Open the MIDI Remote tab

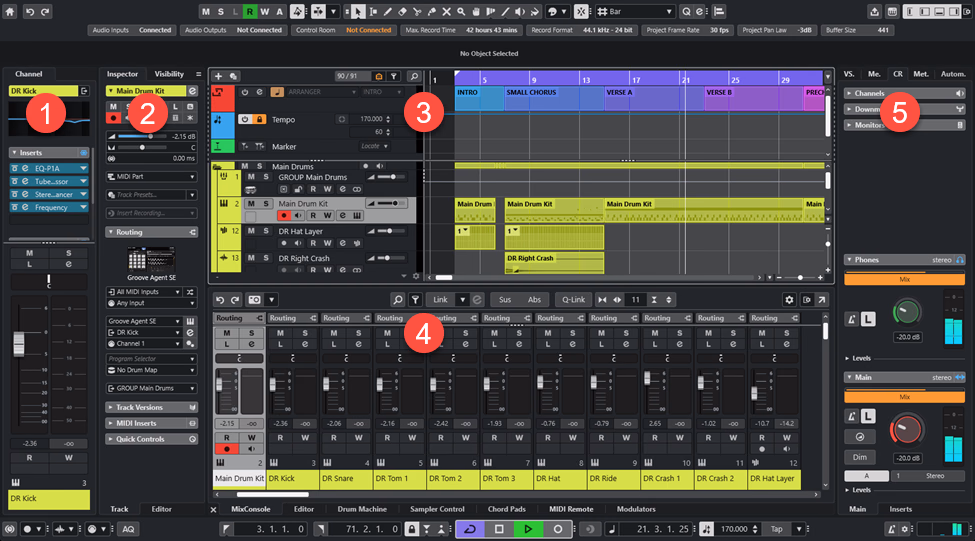pyautogui.click(x=571, y=509)
